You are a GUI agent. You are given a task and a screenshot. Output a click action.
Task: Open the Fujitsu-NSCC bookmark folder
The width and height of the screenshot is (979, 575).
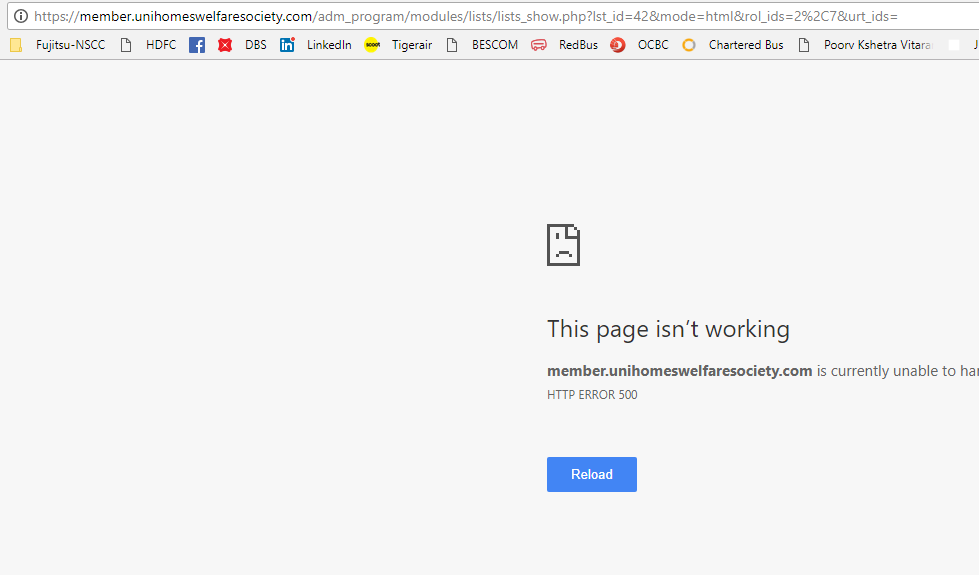click(x=57, y=45)
